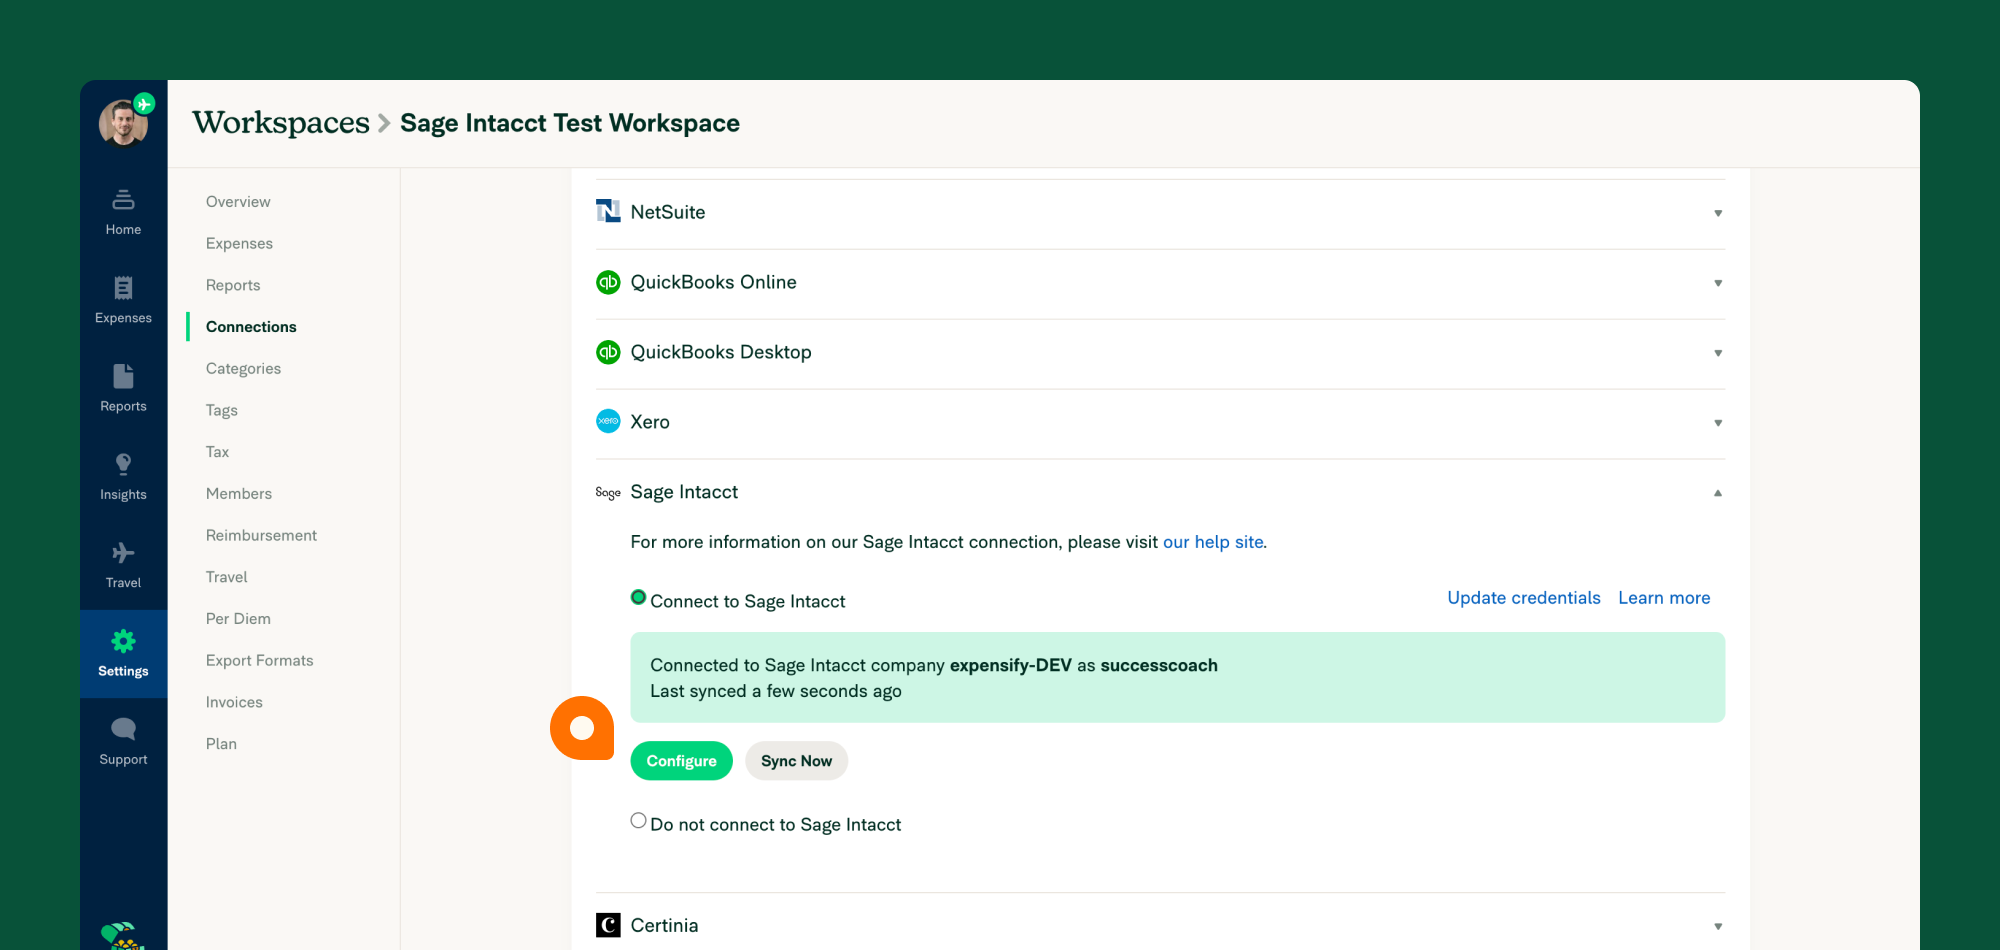Viewport: 2000px width, 950px height.
Task: Click the Configure button
Action: 681,761
